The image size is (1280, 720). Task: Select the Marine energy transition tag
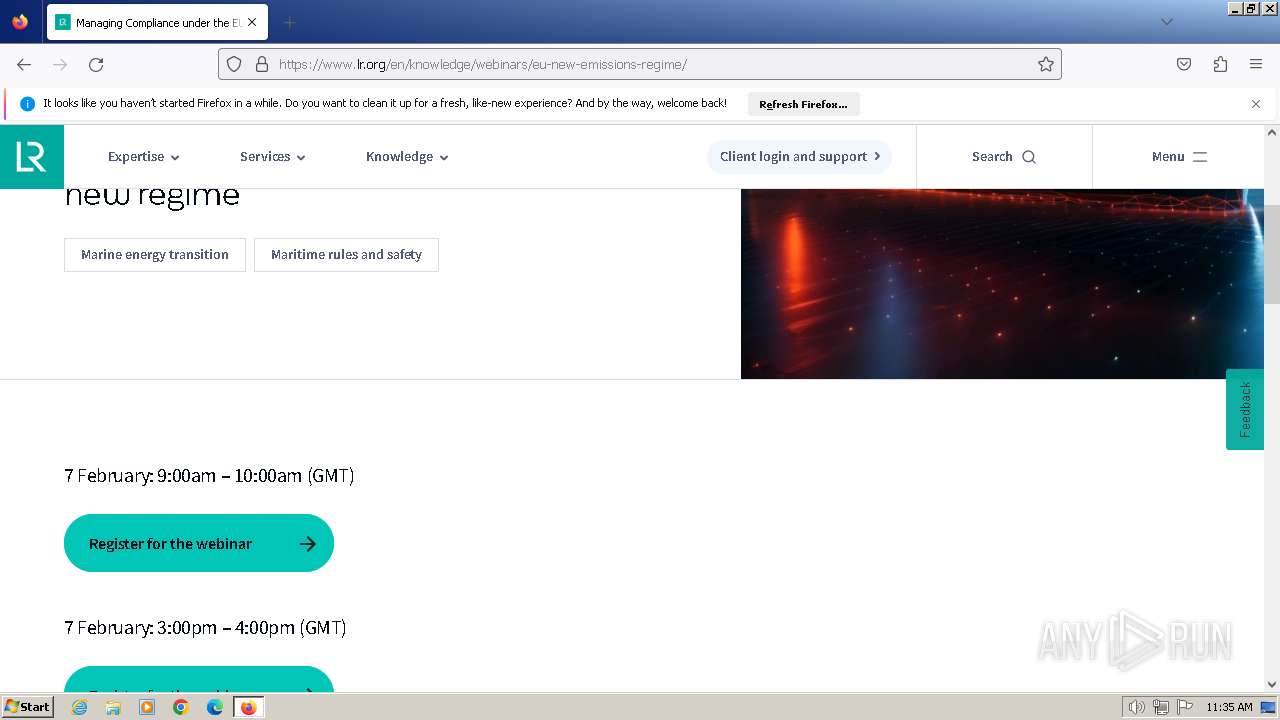coord(155,255)
